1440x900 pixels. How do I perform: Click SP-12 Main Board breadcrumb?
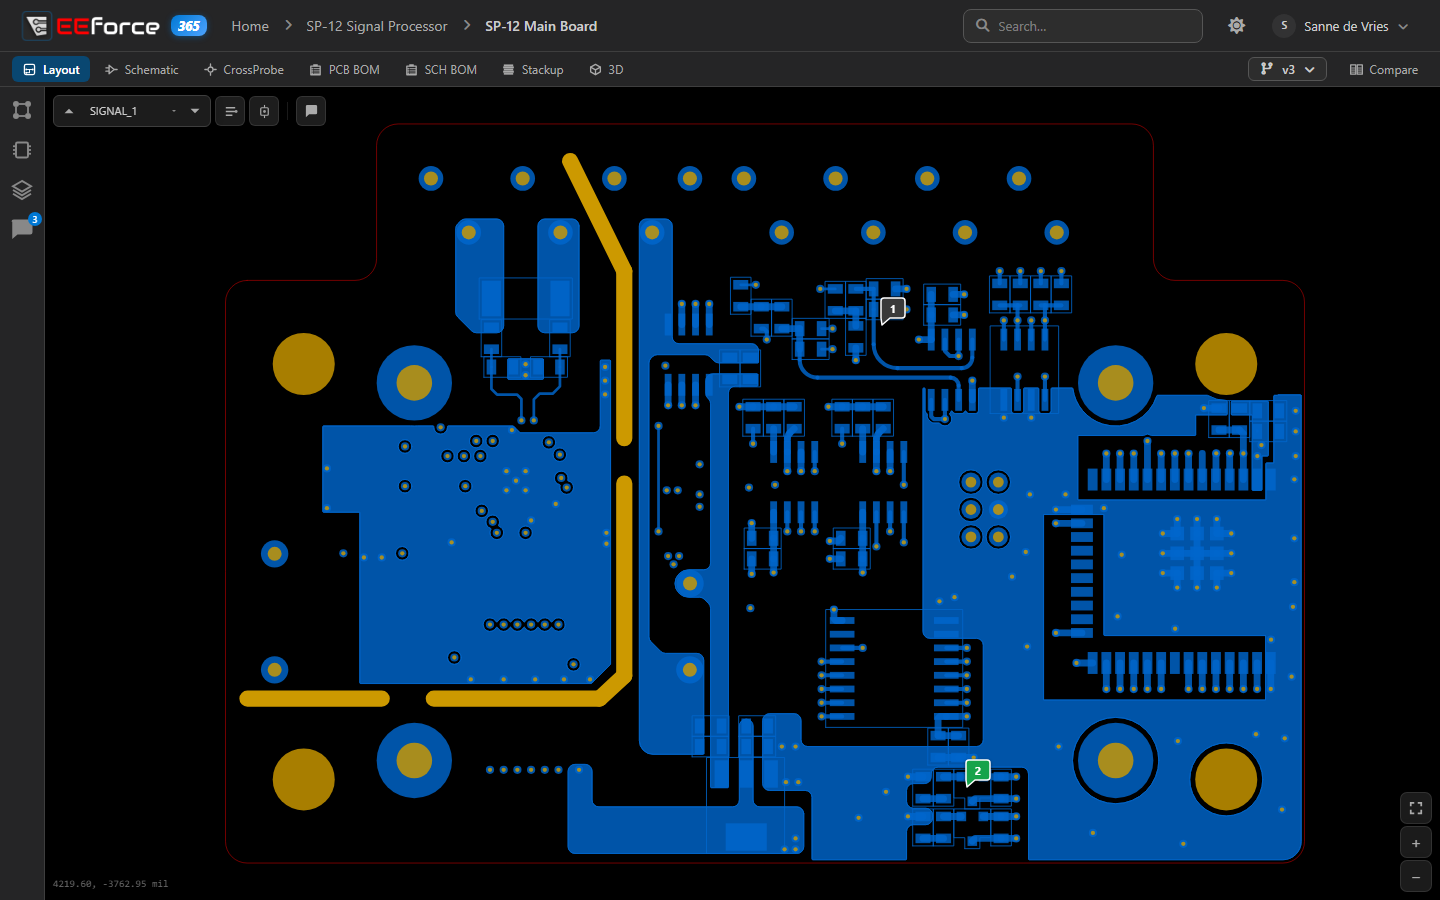point(541,26)
